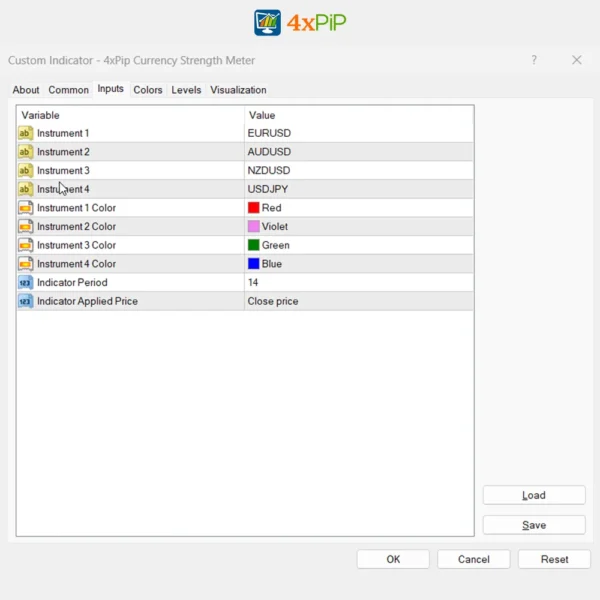
Task: Go to the Levels tab
Action: 186,90
